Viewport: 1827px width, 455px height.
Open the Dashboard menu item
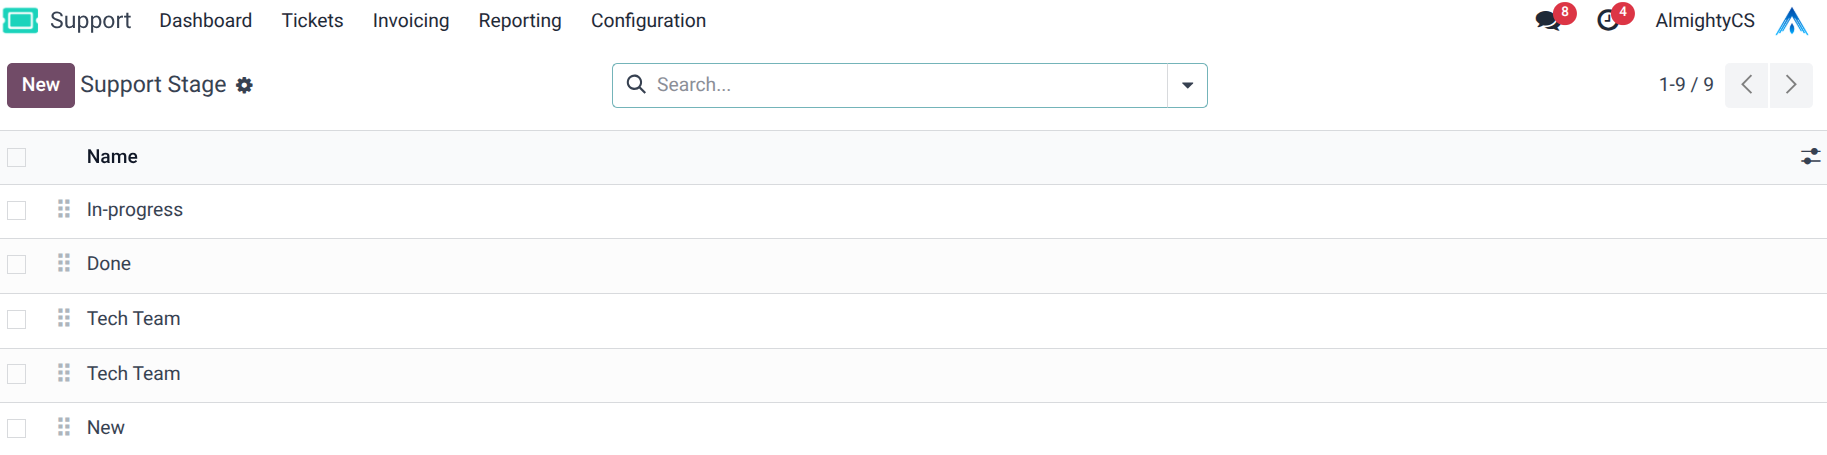pos(205,21)
